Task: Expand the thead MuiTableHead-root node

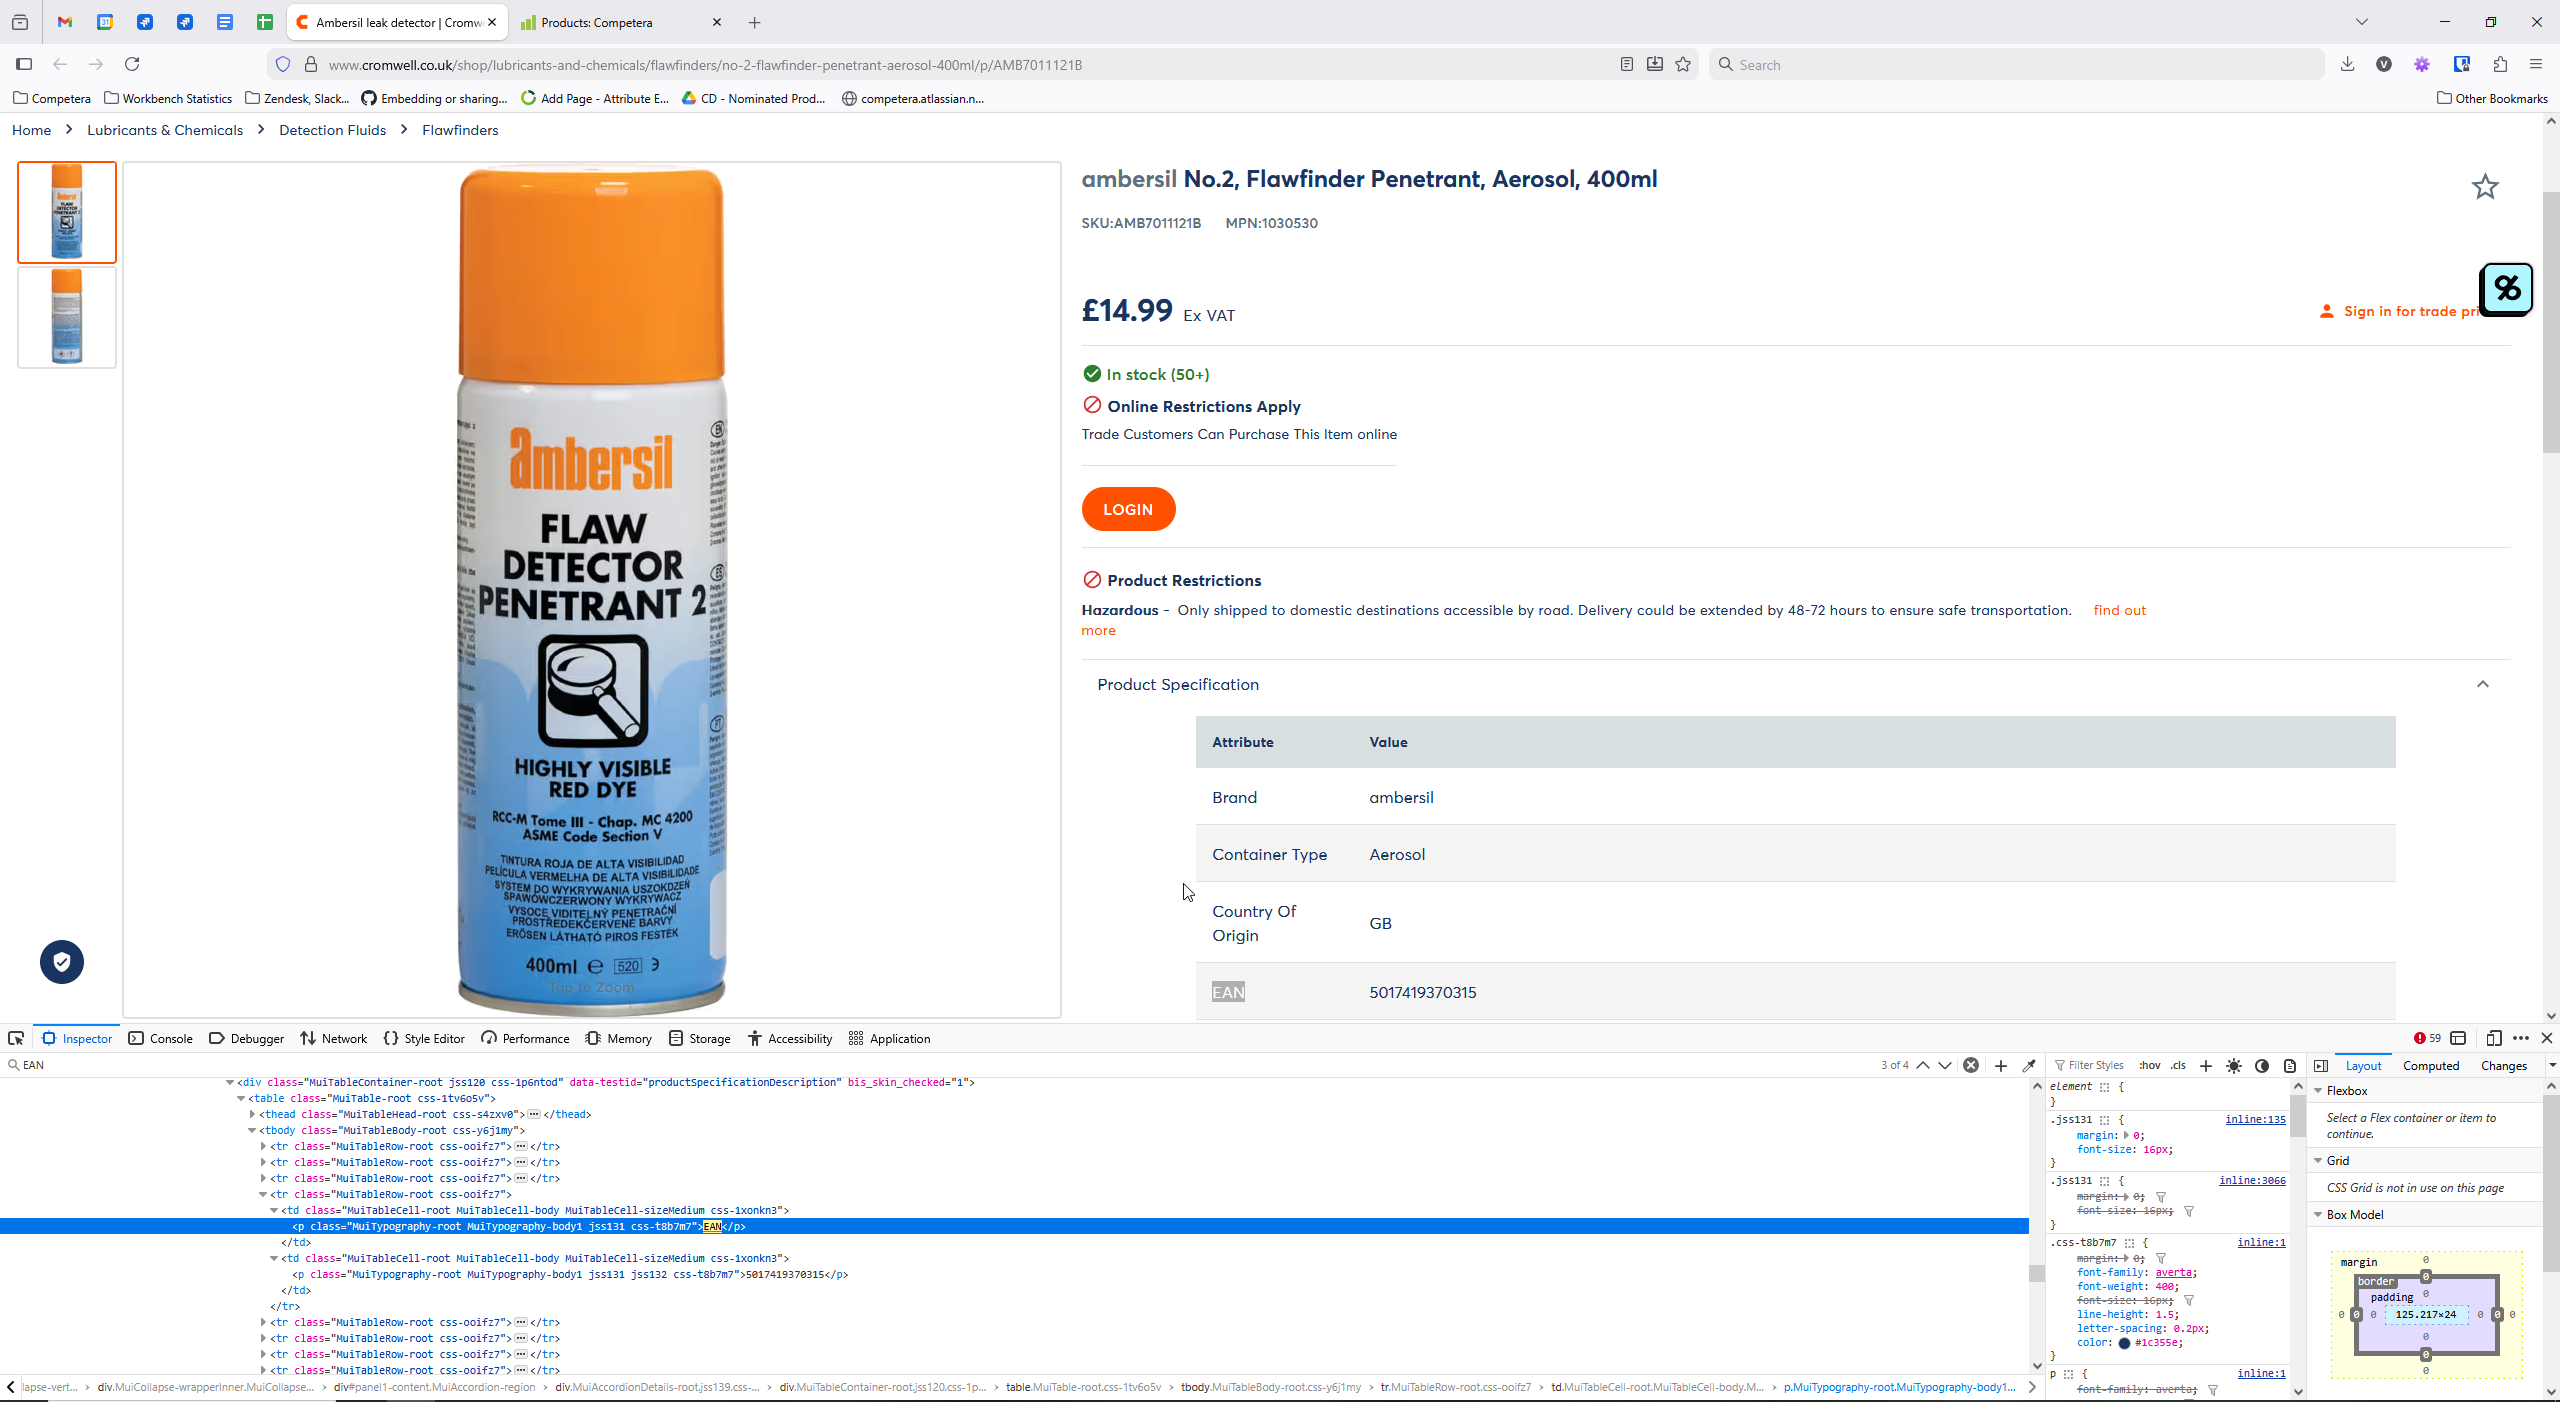Action: tap(252, 1114)
